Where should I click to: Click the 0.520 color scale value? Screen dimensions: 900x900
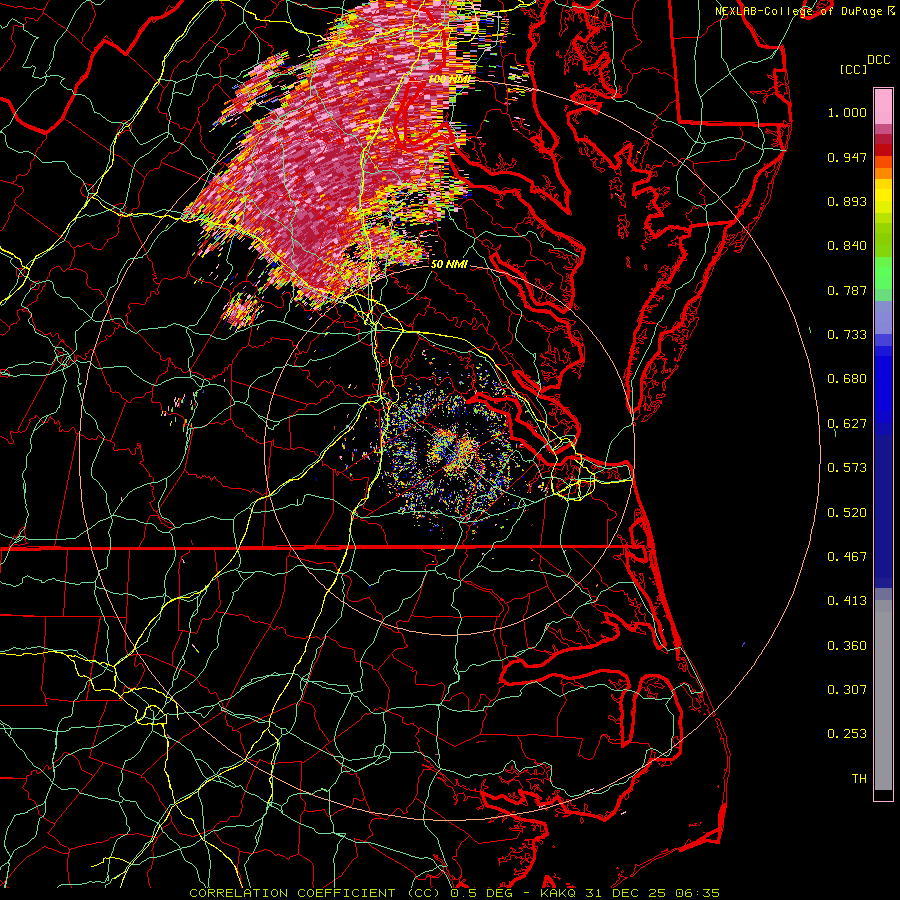[847, 513]
